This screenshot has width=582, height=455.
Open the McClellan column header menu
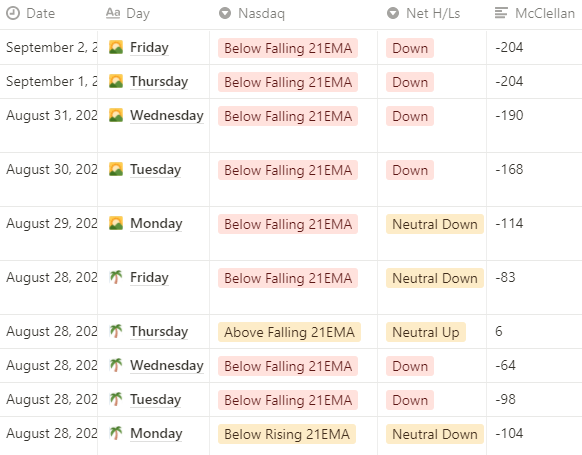534,14
